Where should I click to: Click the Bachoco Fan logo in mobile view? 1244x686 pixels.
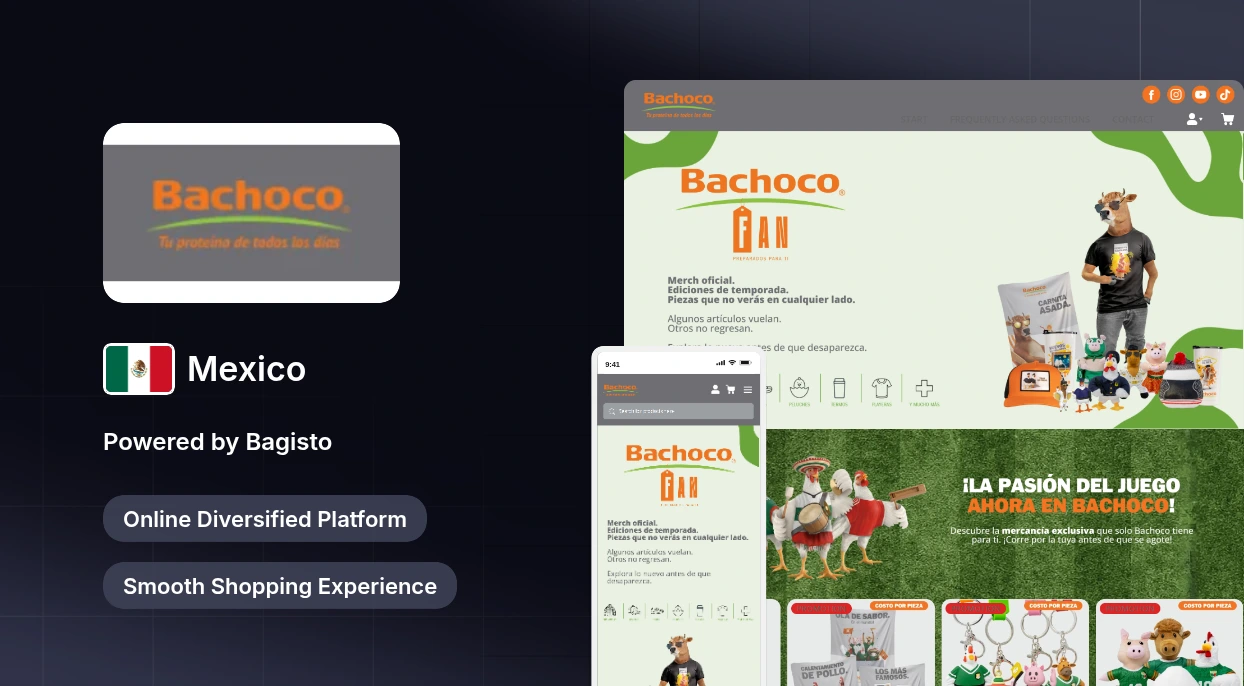(680, 475)
